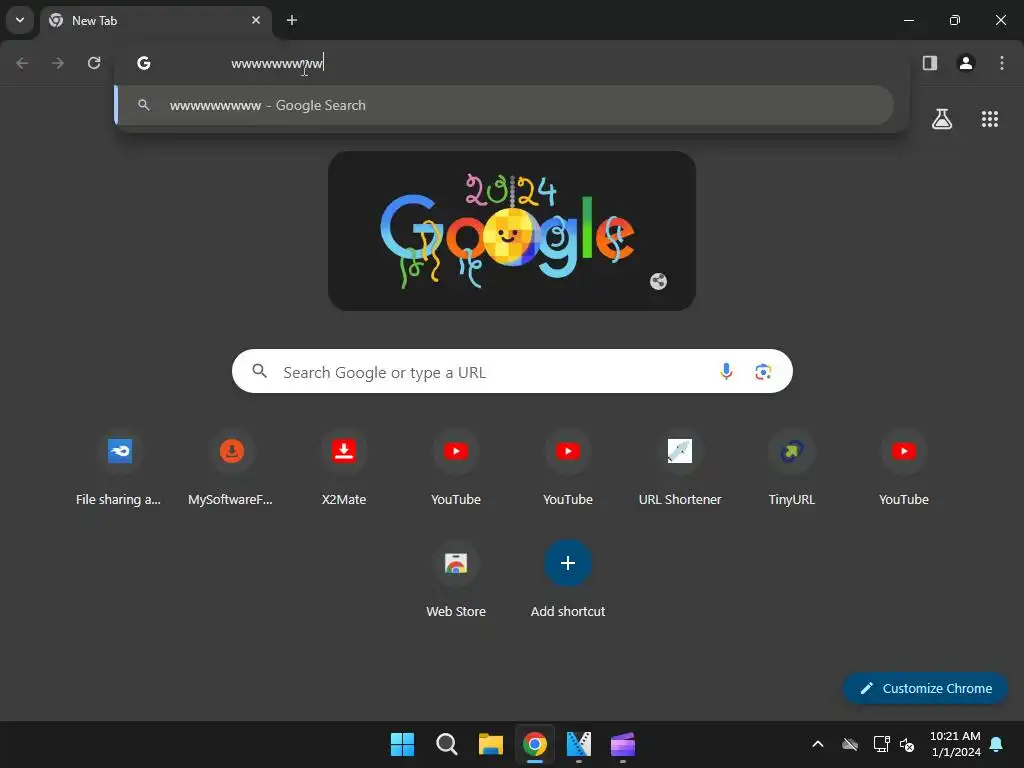Open the YouTube shortcut next to X2Mate

pos(456,469)
